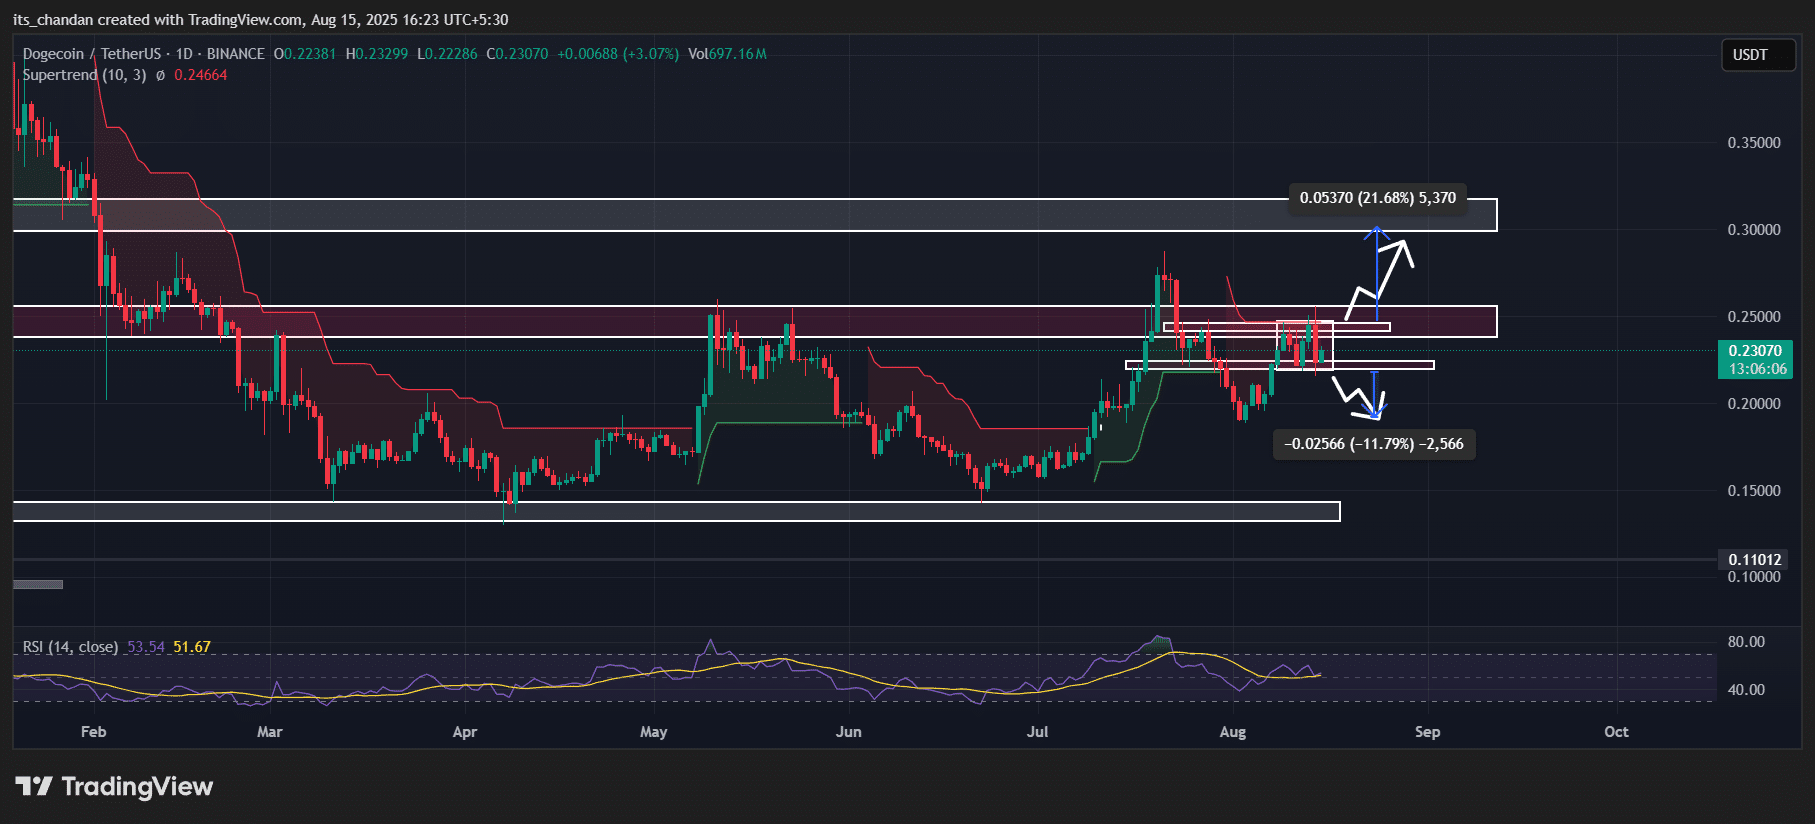The height and width of the screenshot is (824, 1815).
Task: Select the RSI (14, close) indicator legend
Action: [x=70, y=647]
